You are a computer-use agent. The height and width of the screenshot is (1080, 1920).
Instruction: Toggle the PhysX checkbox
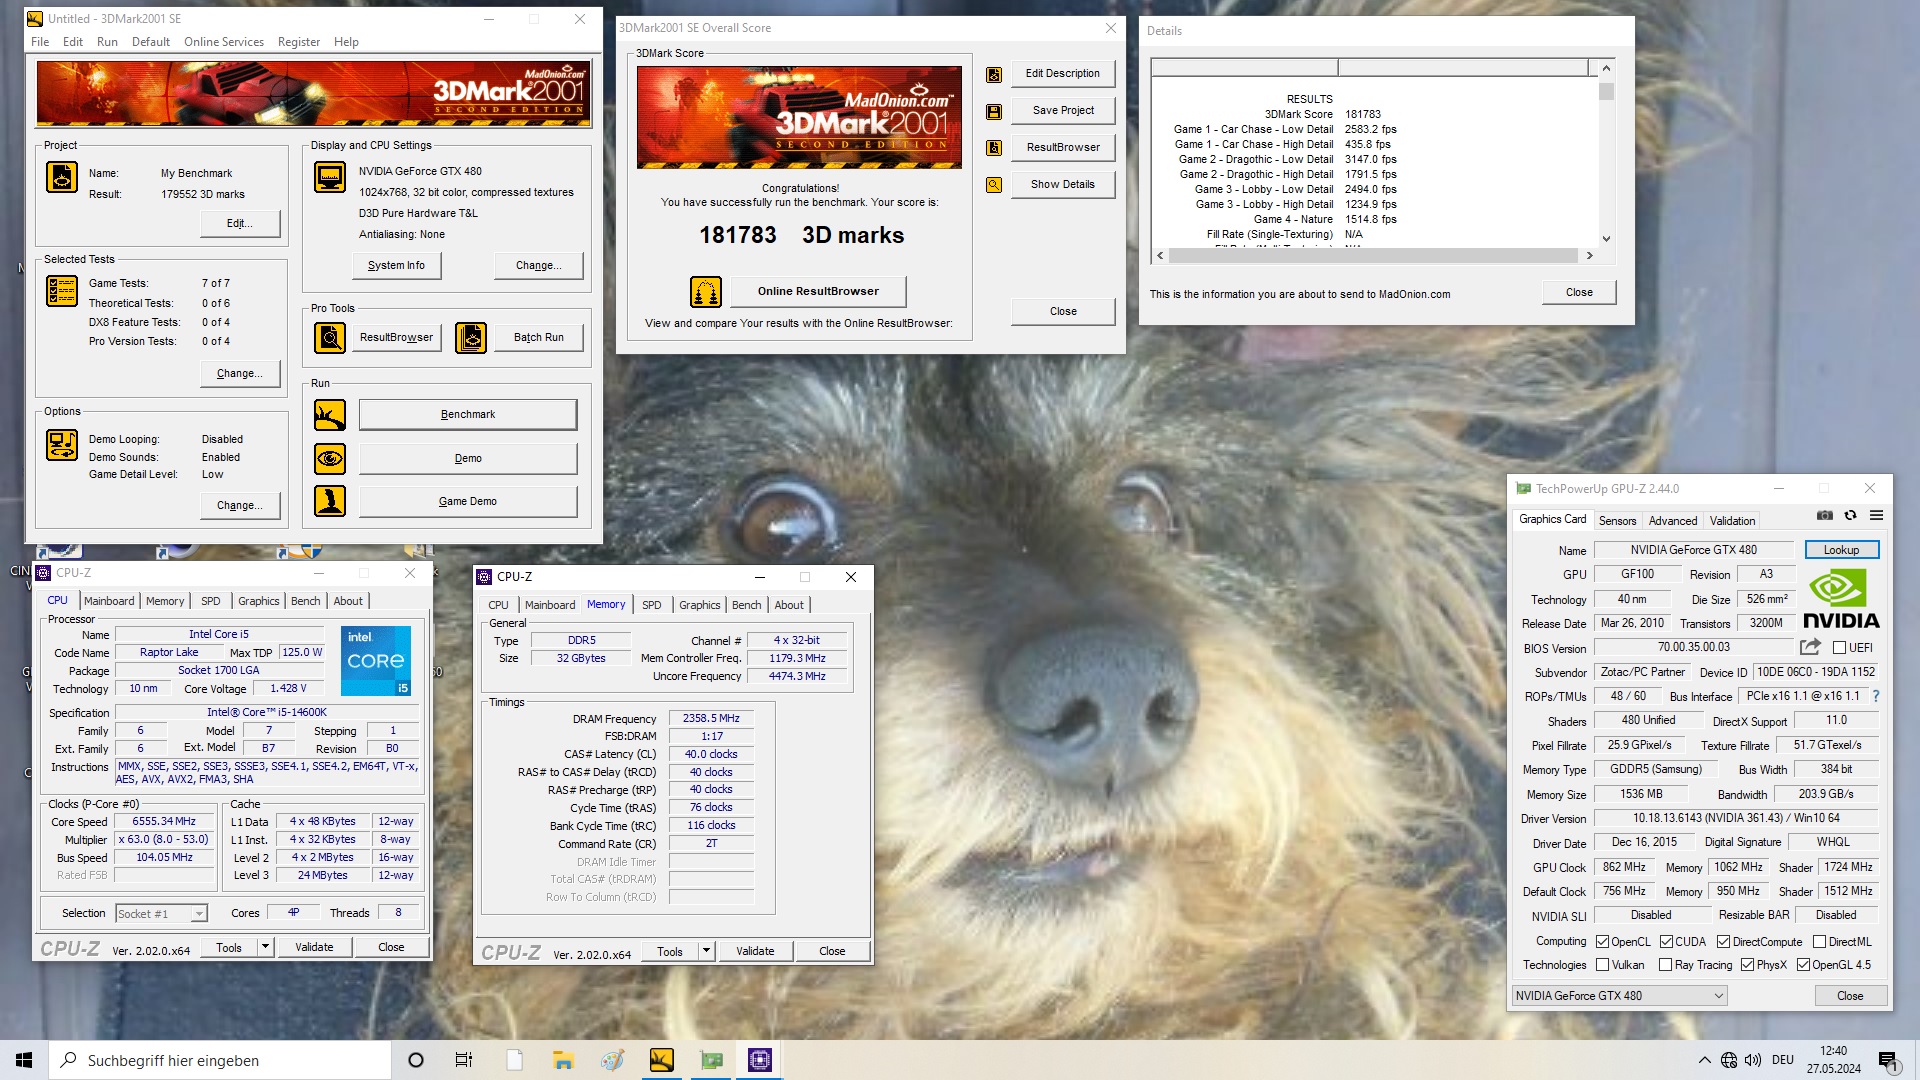coord(1748,965)
